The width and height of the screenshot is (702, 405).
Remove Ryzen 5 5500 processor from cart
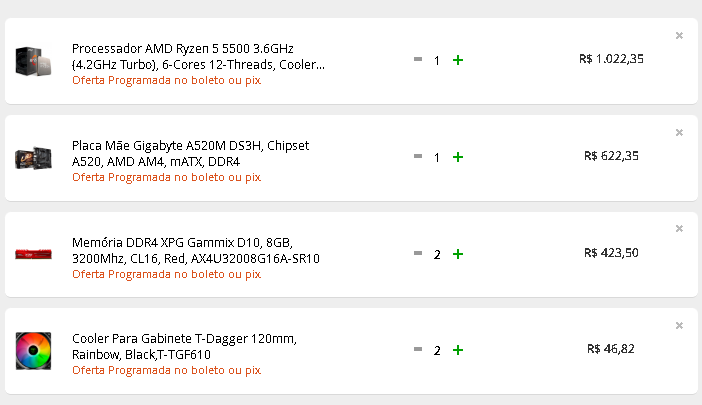679,35
